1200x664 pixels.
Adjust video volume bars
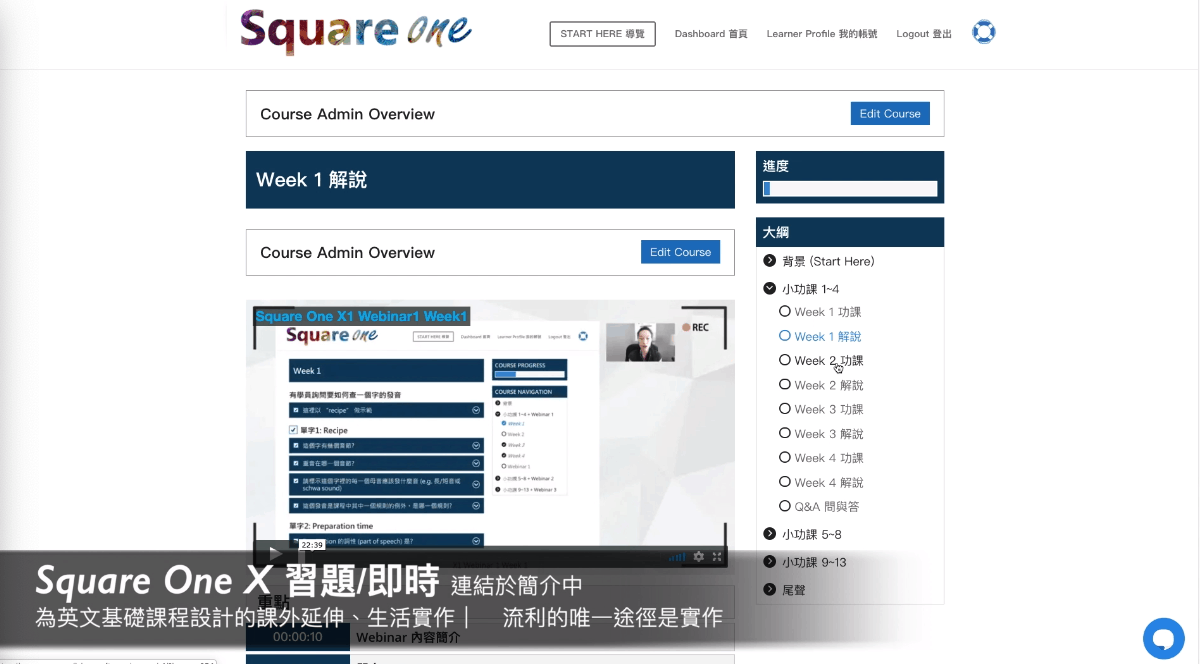click(678, 556)
